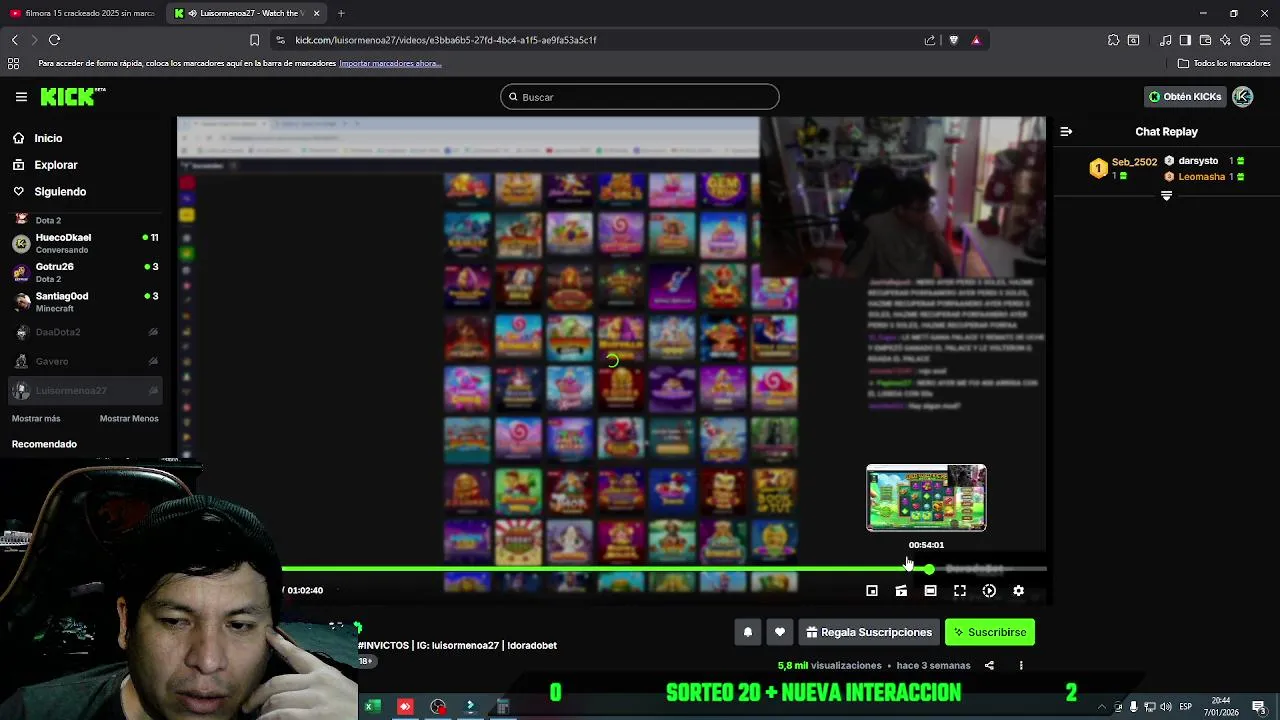Open Brave VPN shield icon

point(1245,40)
